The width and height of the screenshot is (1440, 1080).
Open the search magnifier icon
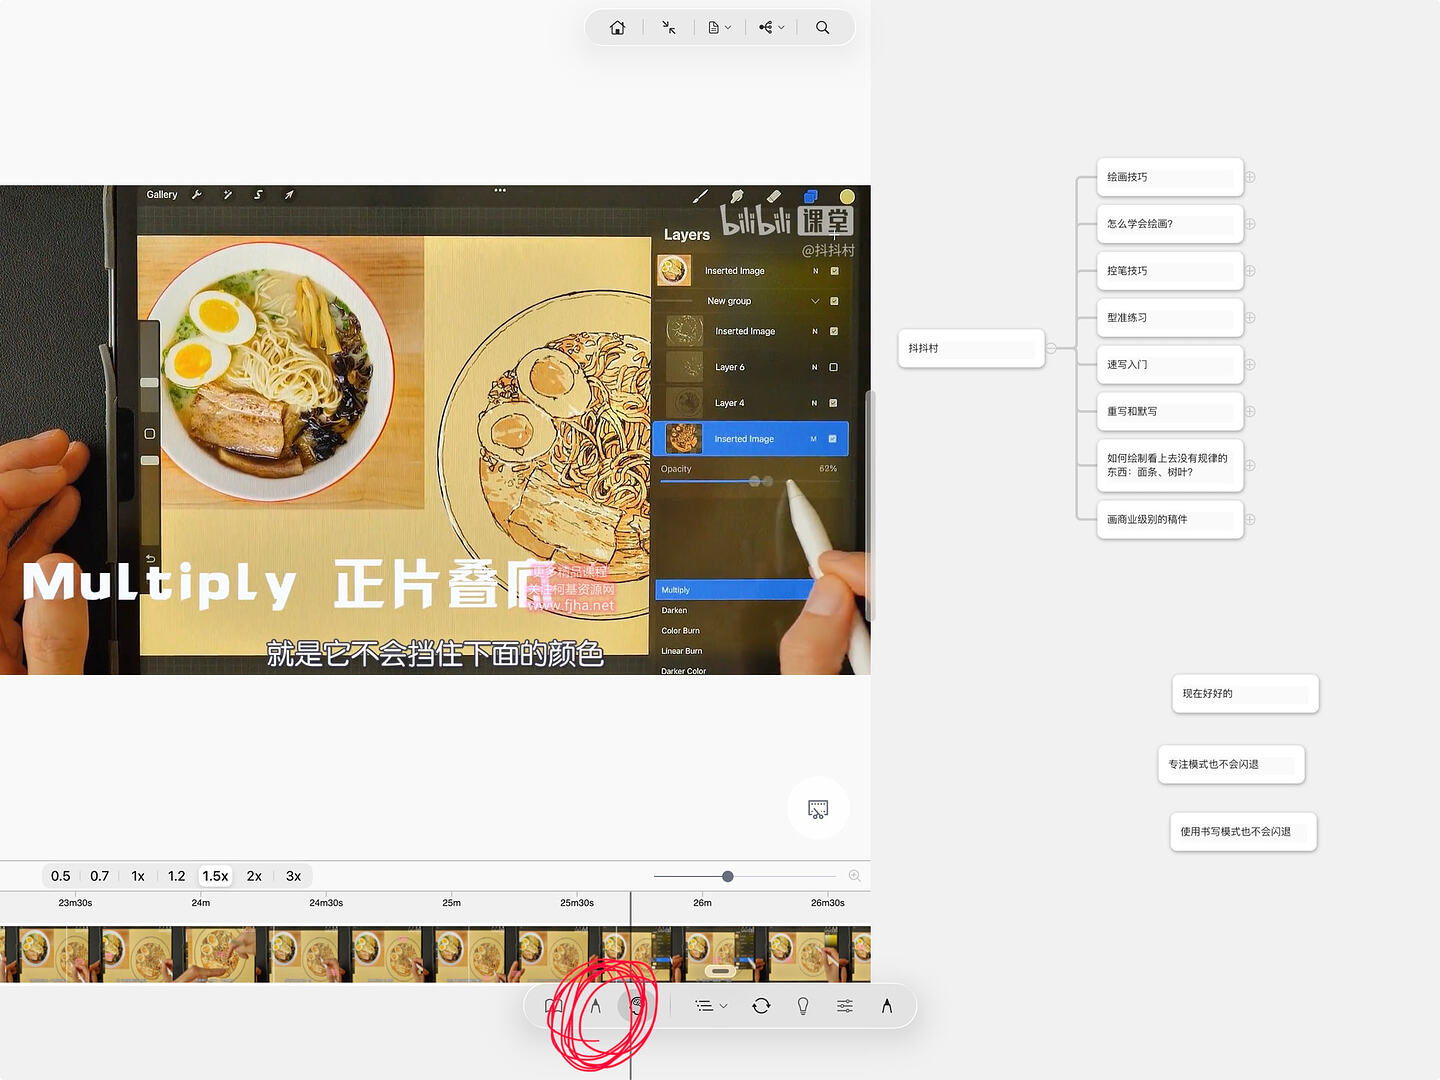pos(822,28)
